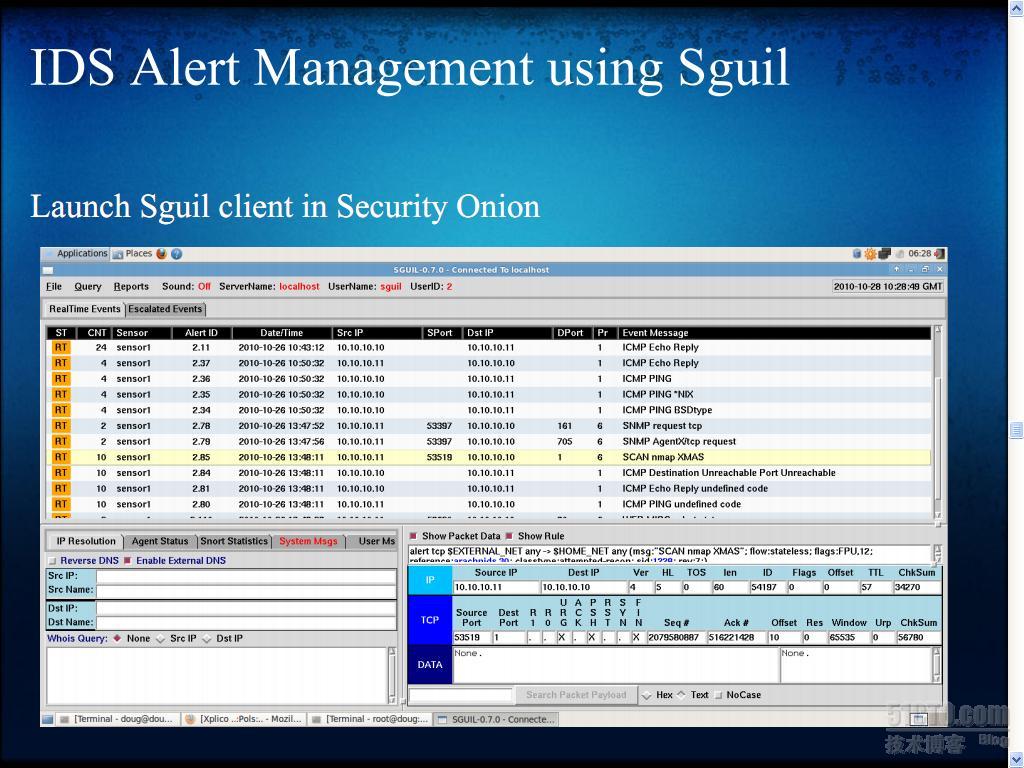Sort events by the Src IP column header
This screenshot has height=768, width=1024.
click(x=377, y=332)
